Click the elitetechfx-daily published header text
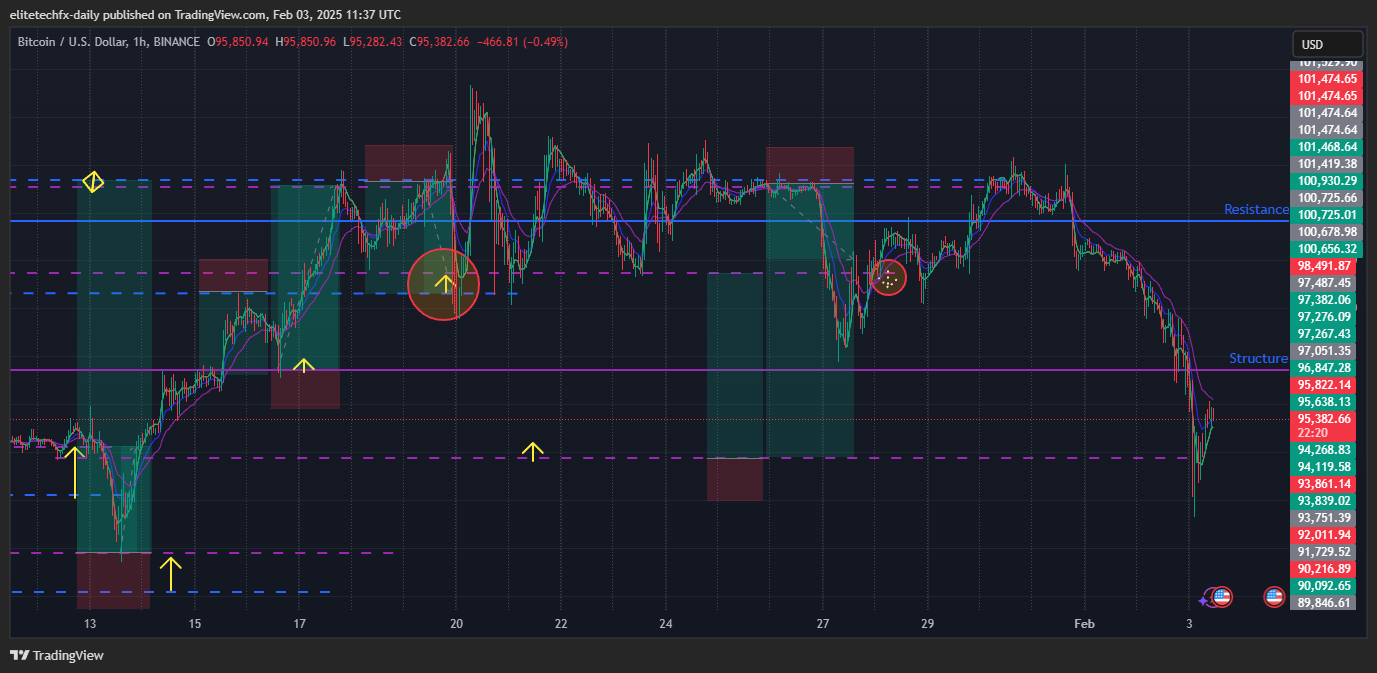The width and height of the screenshot is (1377, 673). pyautogui.click(x=205, y=14)
